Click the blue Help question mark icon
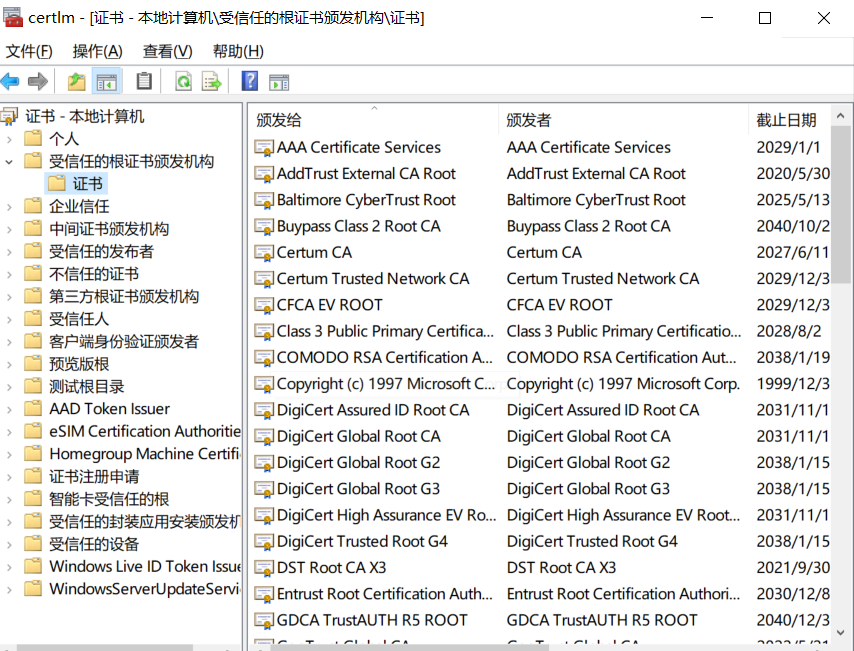The width and height of the screenshot is (854, 651). coord(250,81)
